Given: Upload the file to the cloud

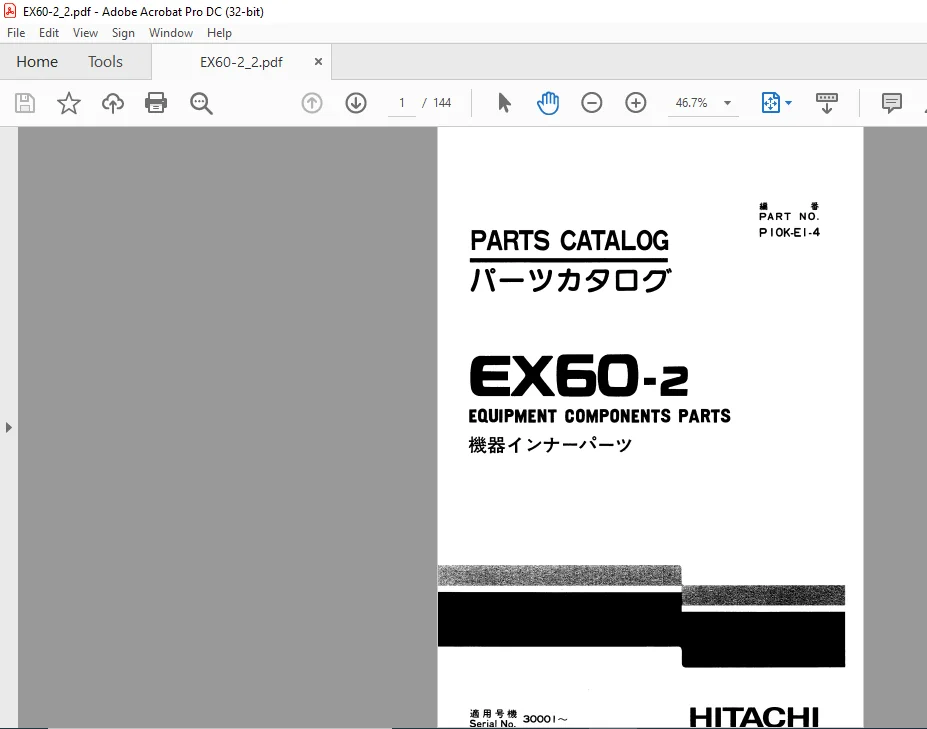Looking at the screenshot, I should [112, 103].
